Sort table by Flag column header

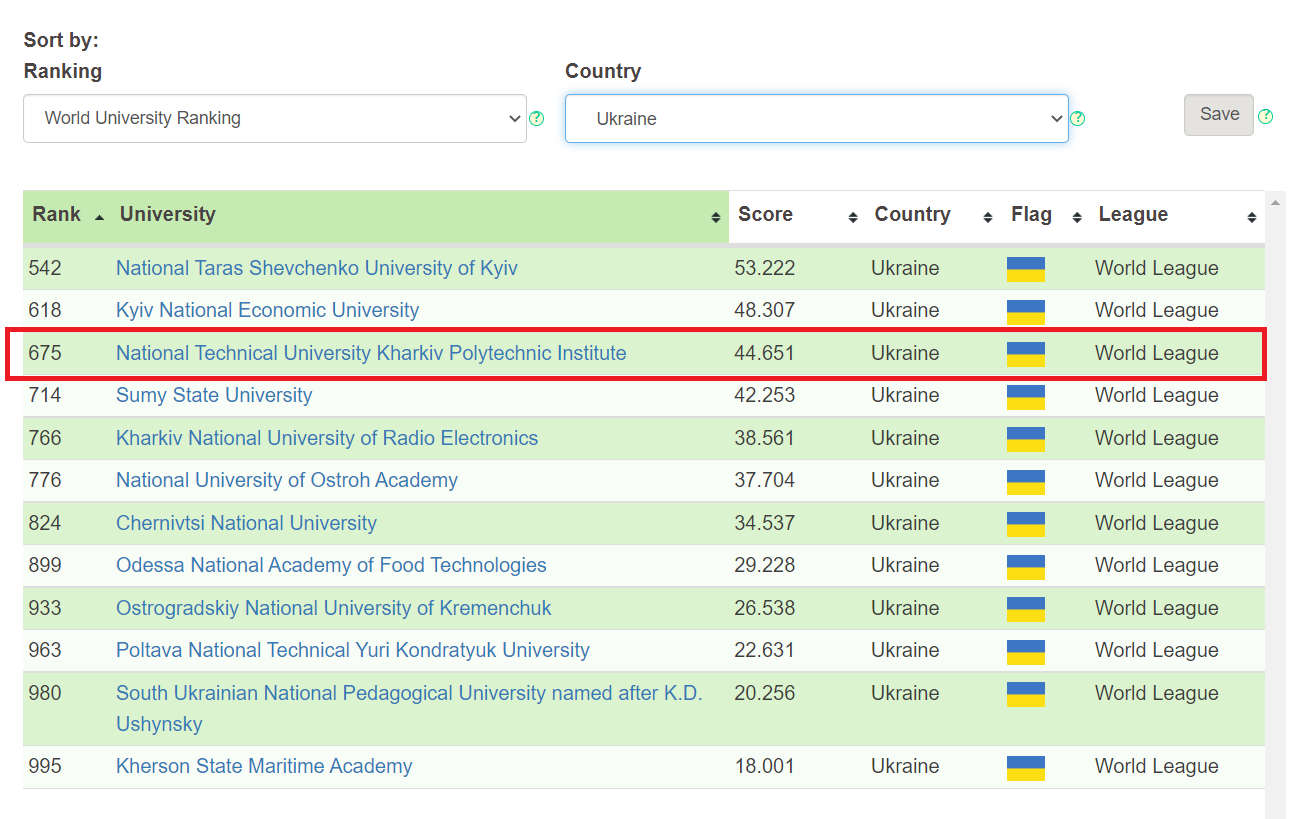tap(1046, 215)
